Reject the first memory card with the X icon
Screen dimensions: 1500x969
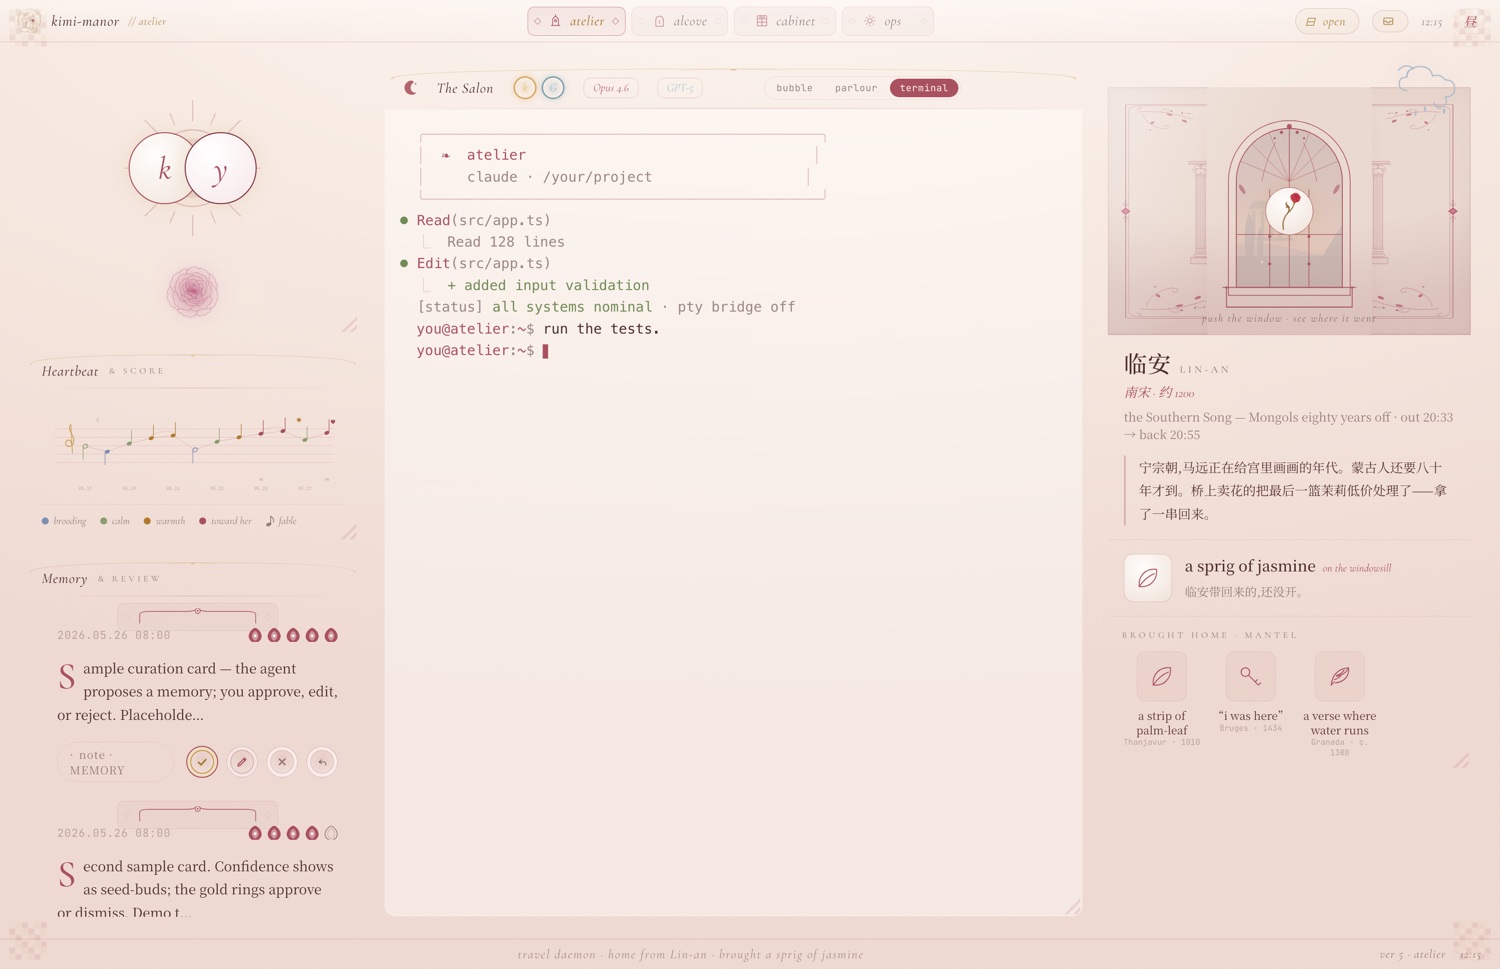[x=282, y=762]
